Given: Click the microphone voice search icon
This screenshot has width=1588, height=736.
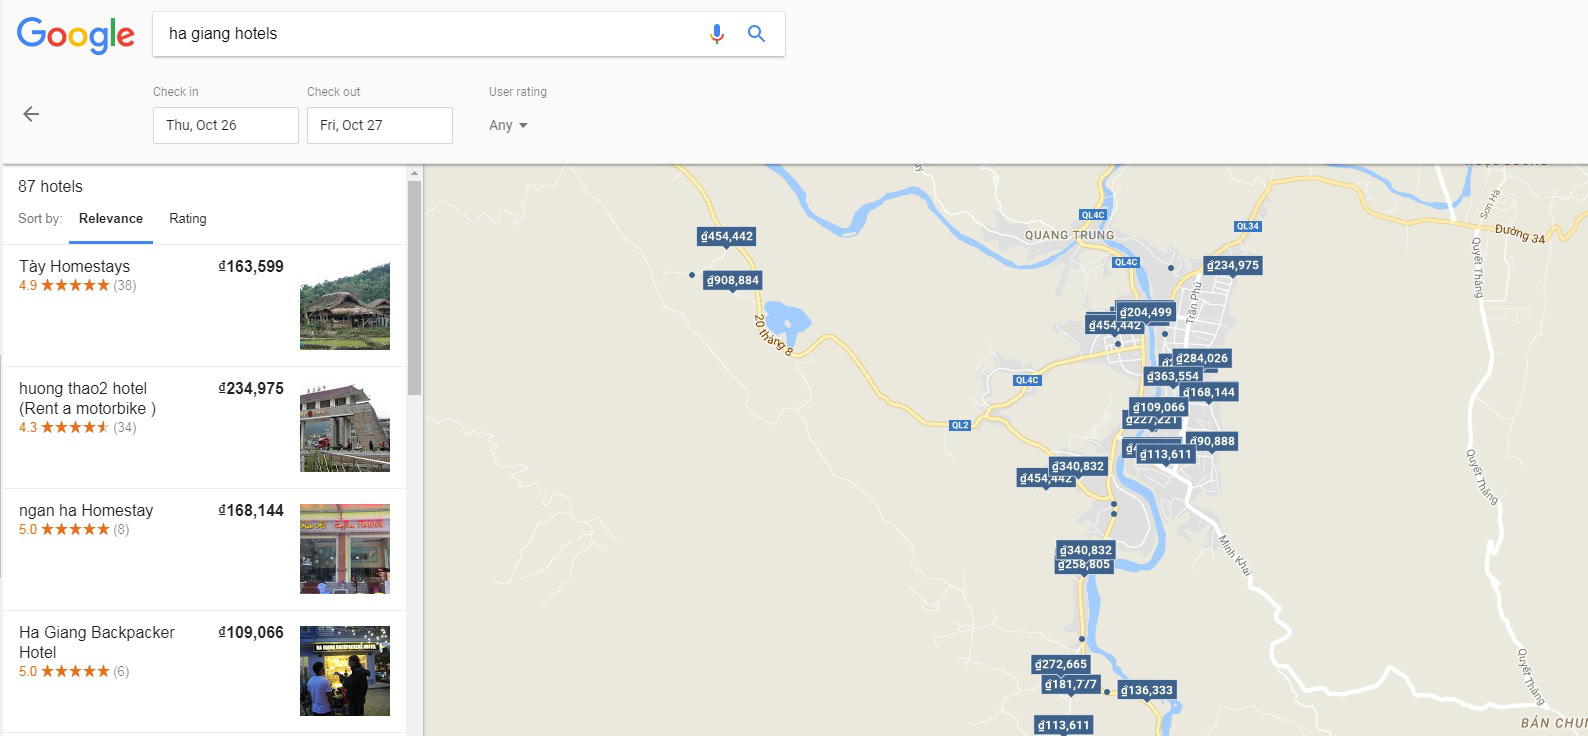Looking at the screenshot, I should tap(716, 34).
